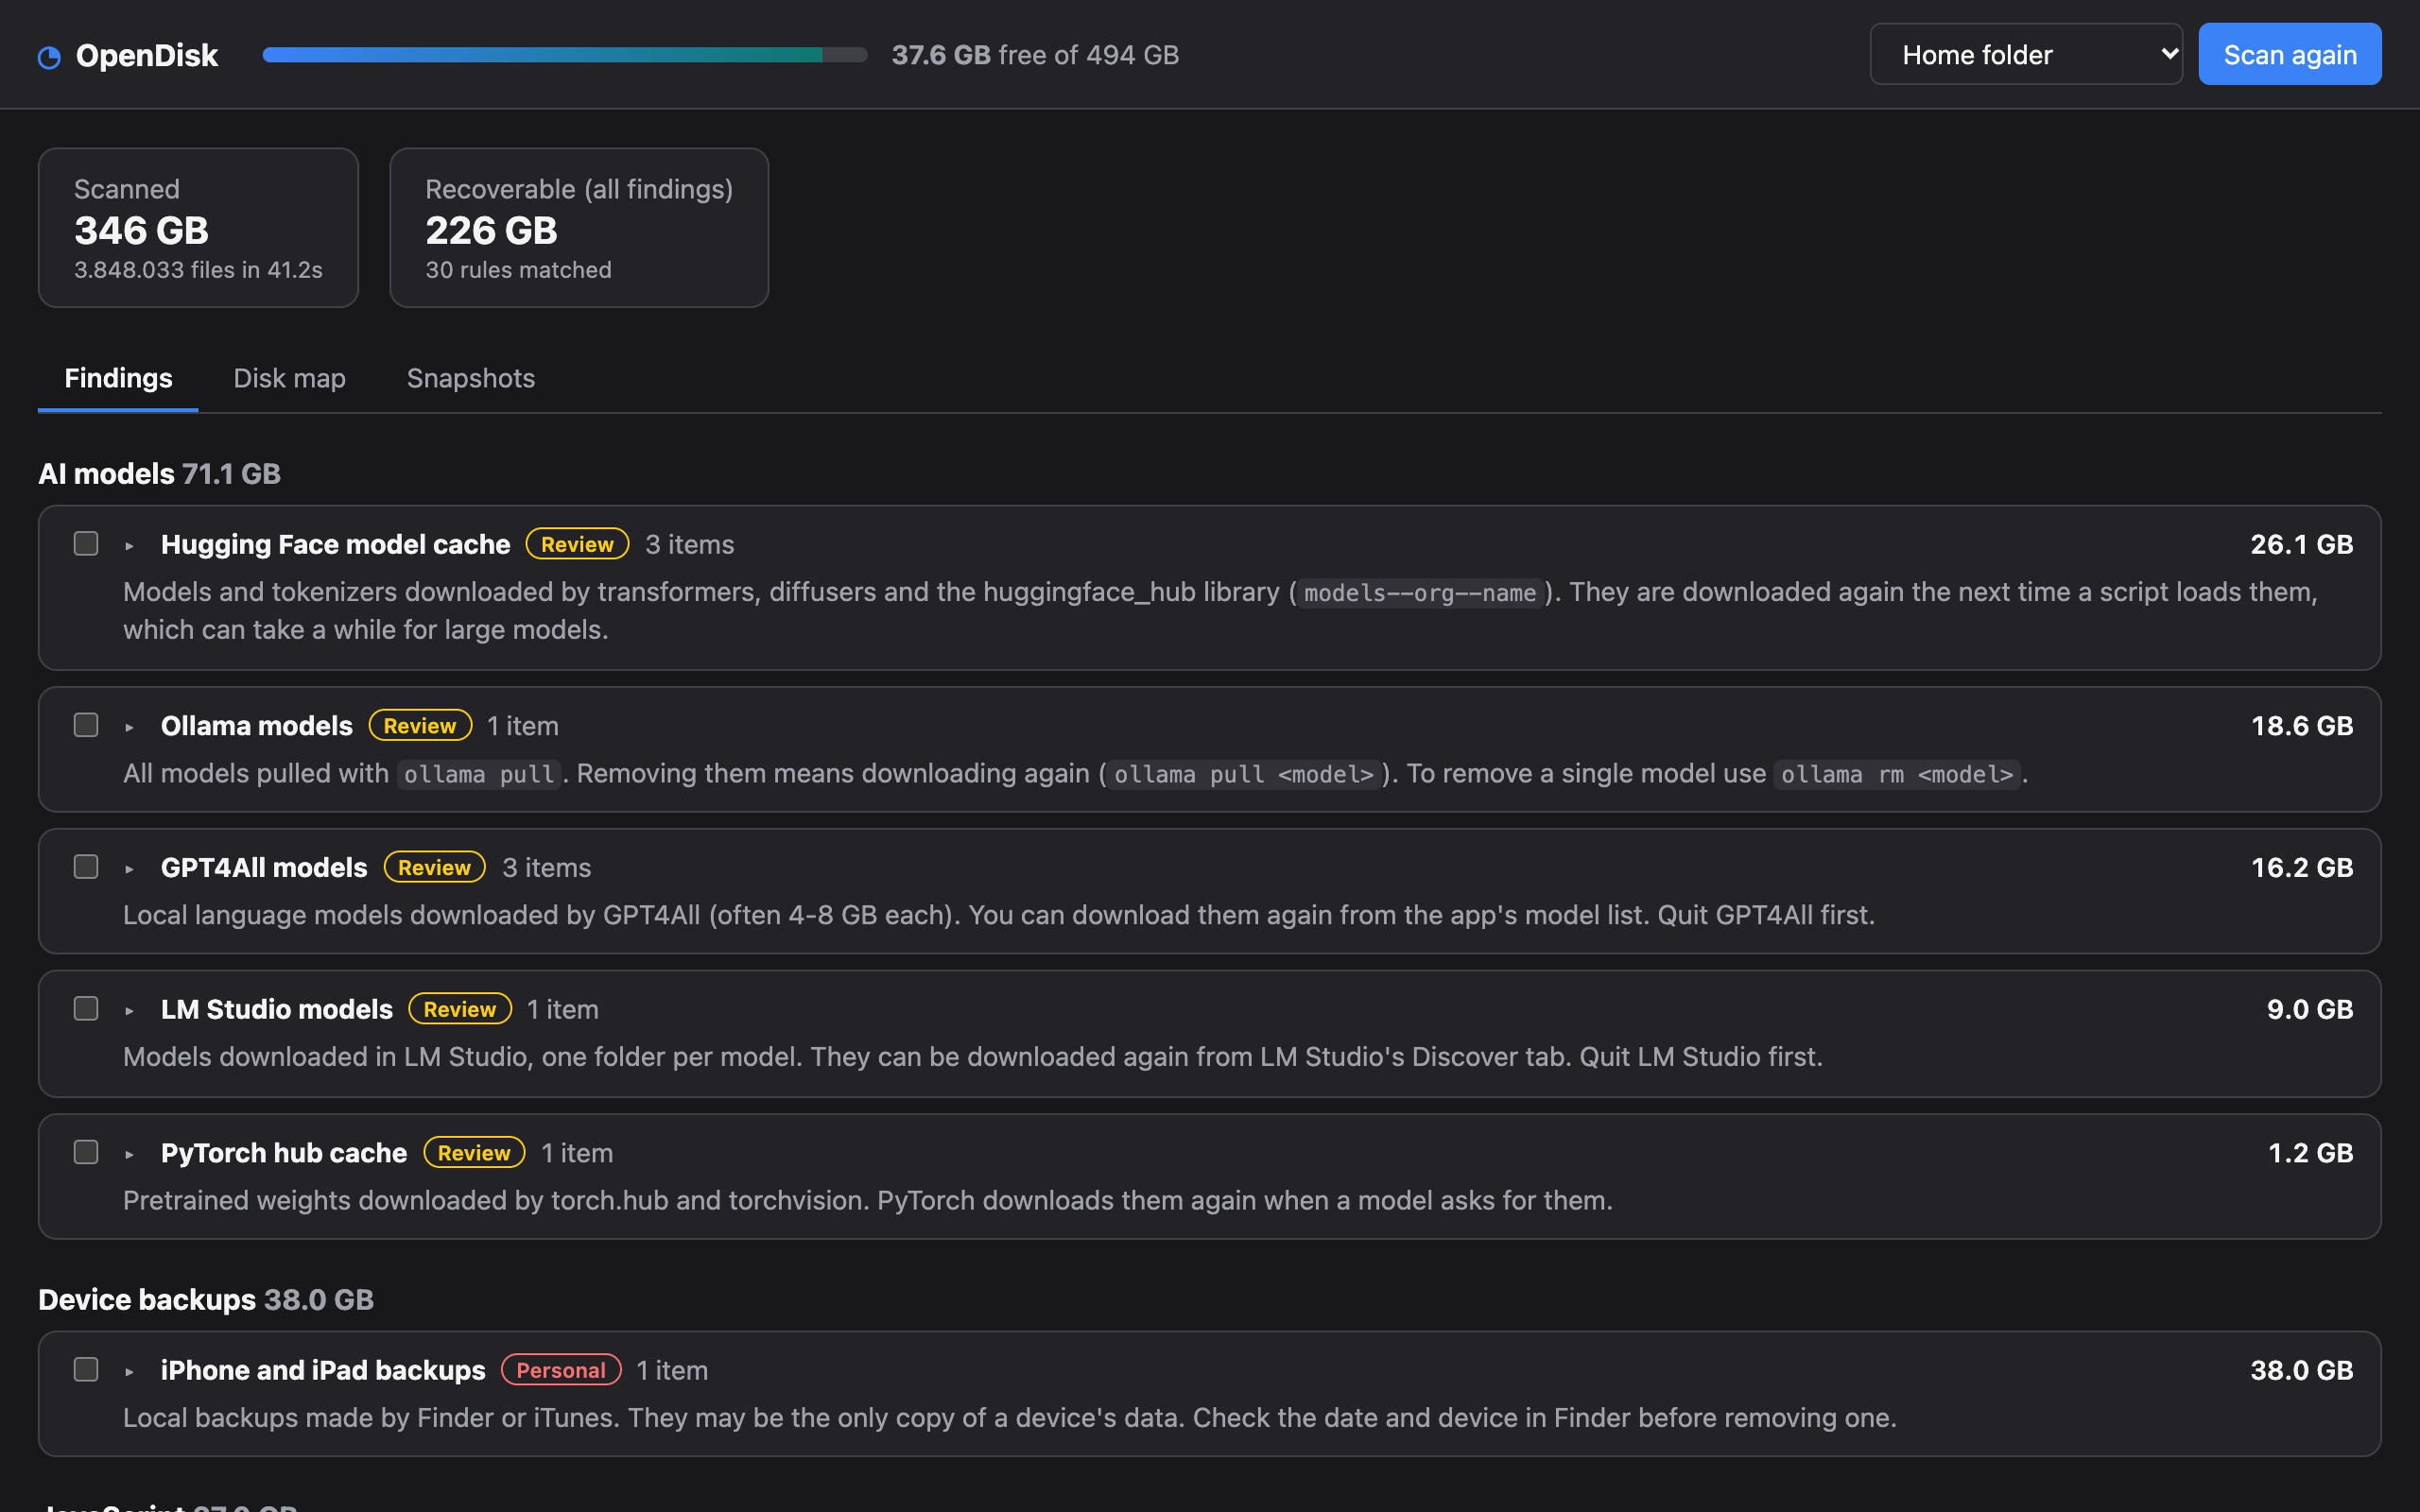Expand the iPhone and iPad backups row
2420x1512 pixels.
coord(129,1371)
